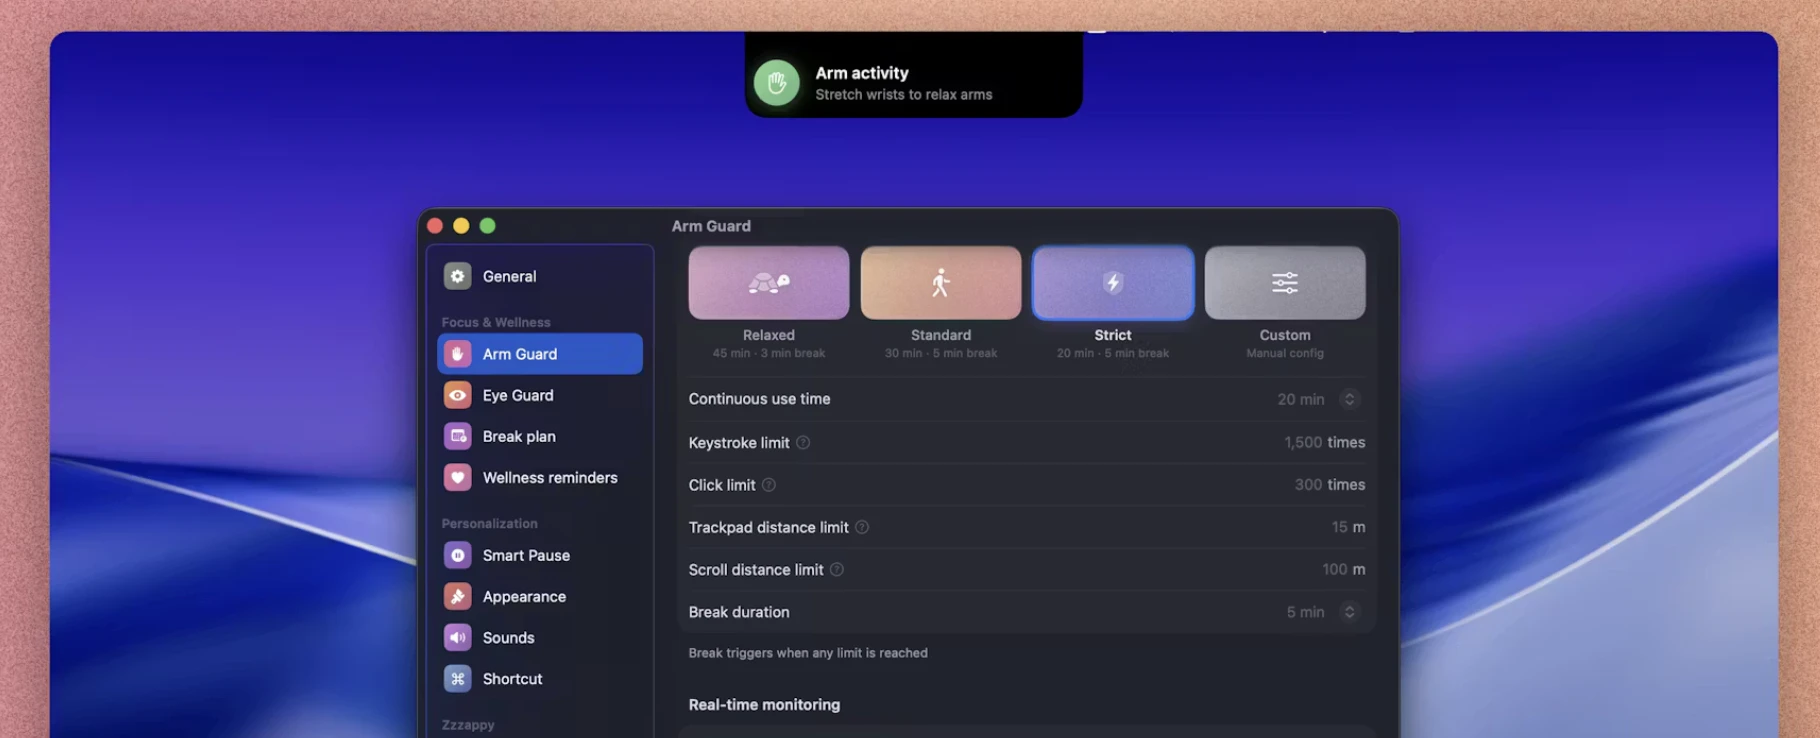
Task: Open General settings page
Action: [540, 276]
